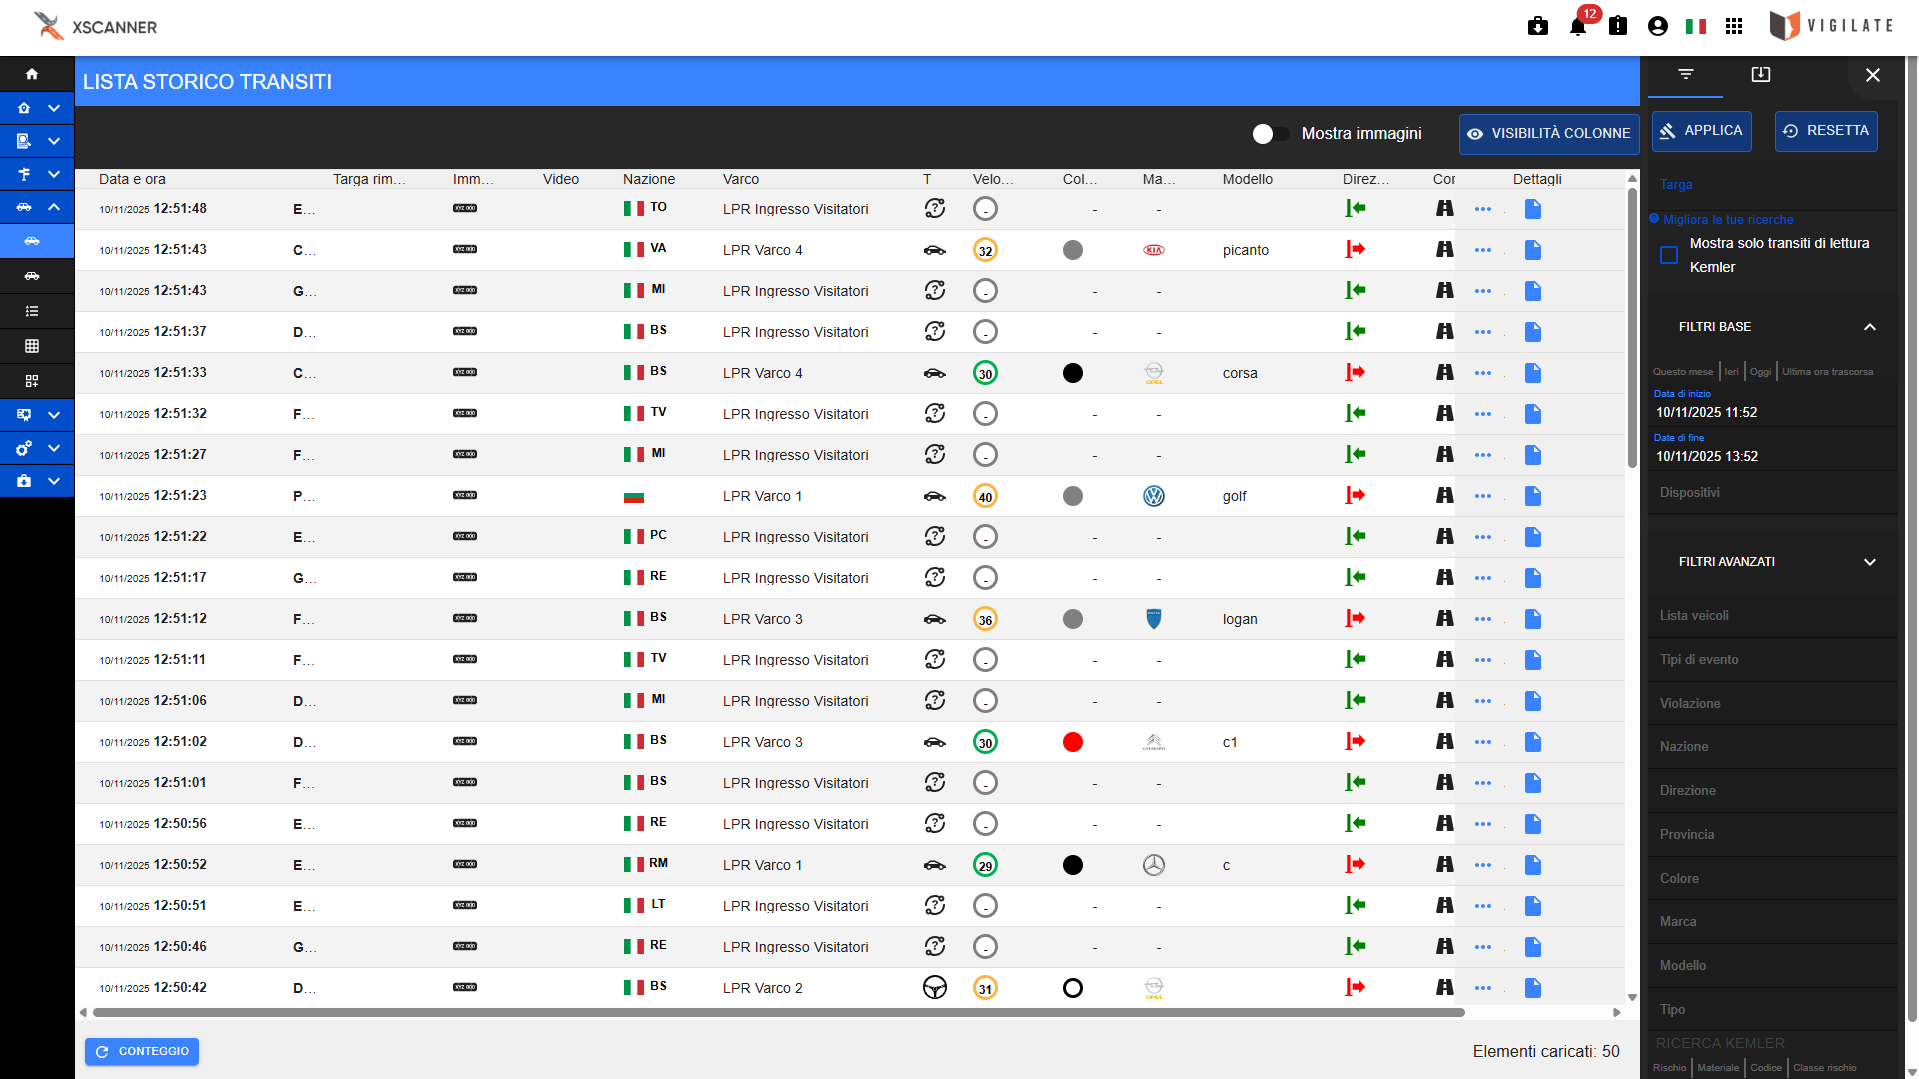Open details document for 12:51:48 transit
Viewport: 1919px width, 1079px height.
1532,209
